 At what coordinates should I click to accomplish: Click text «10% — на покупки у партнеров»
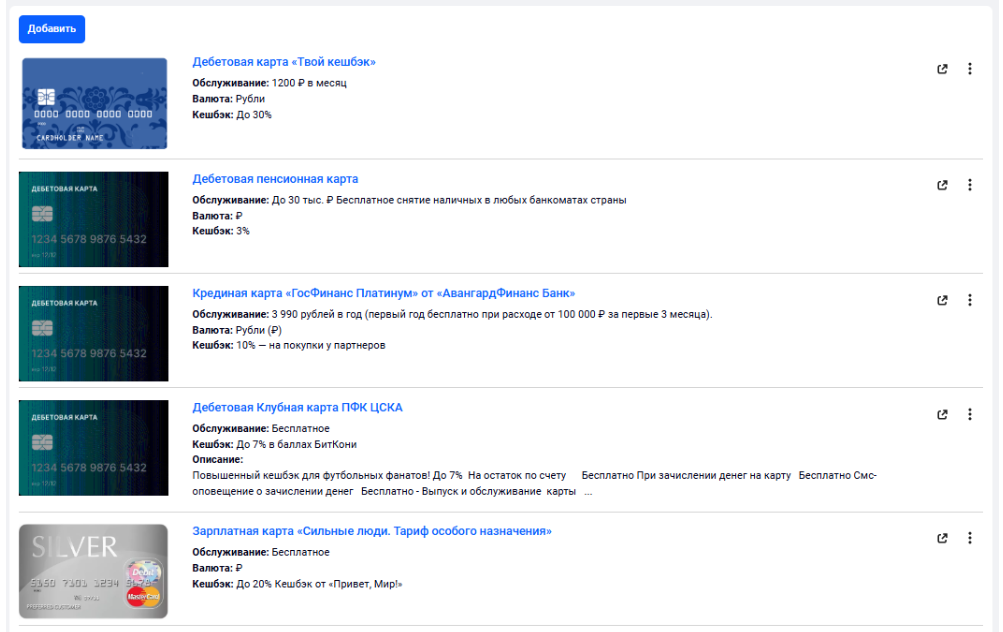311,345
